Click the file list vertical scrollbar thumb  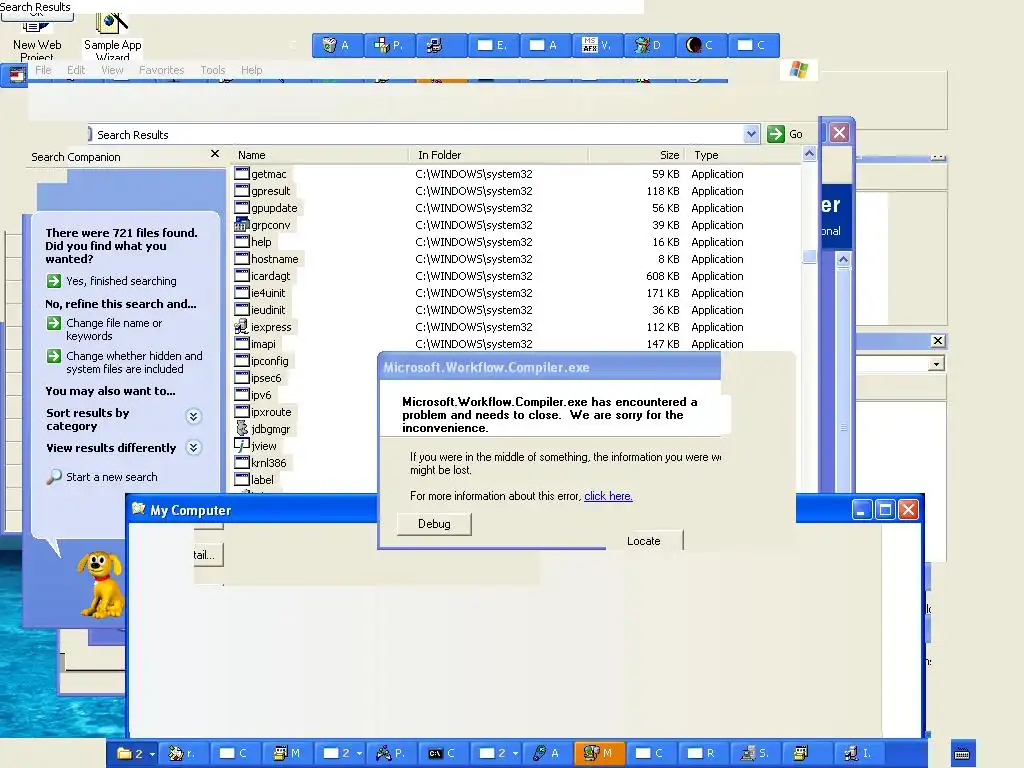pos(809,257)
